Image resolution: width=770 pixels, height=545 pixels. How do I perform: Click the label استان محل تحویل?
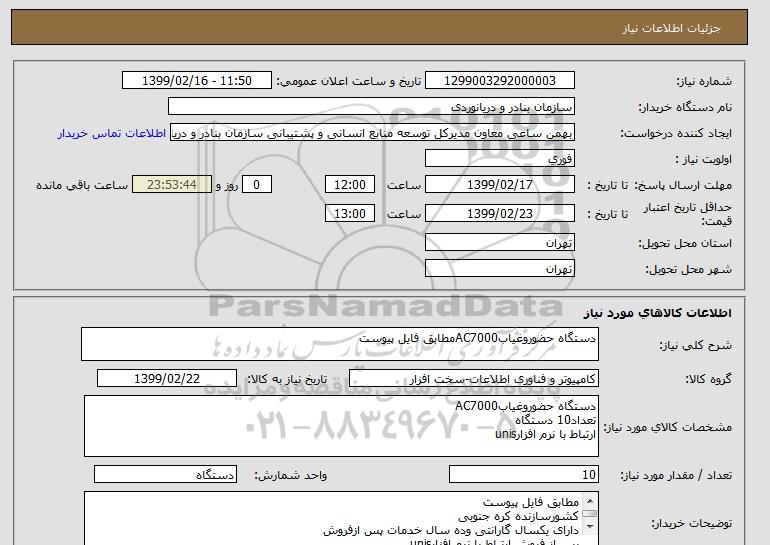pyautogui.click(x=685, y=244)
